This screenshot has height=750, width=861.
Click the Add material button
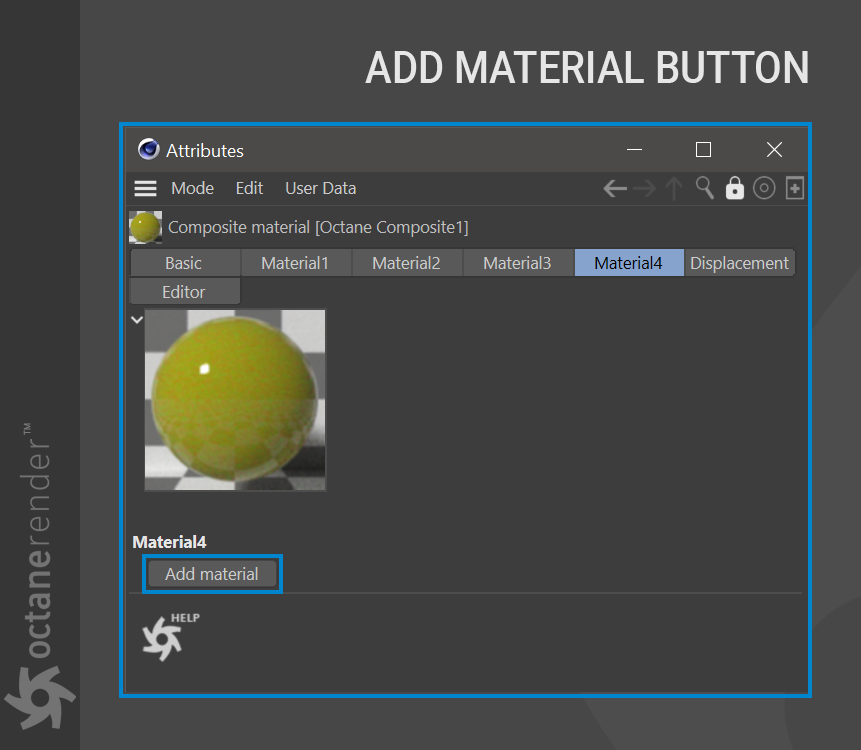(x=212, y=574)
